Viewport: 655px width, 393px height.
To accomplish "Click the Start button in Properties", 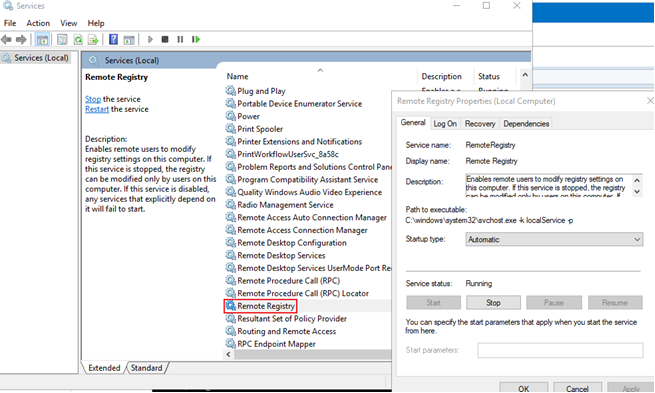I will 434,302.
